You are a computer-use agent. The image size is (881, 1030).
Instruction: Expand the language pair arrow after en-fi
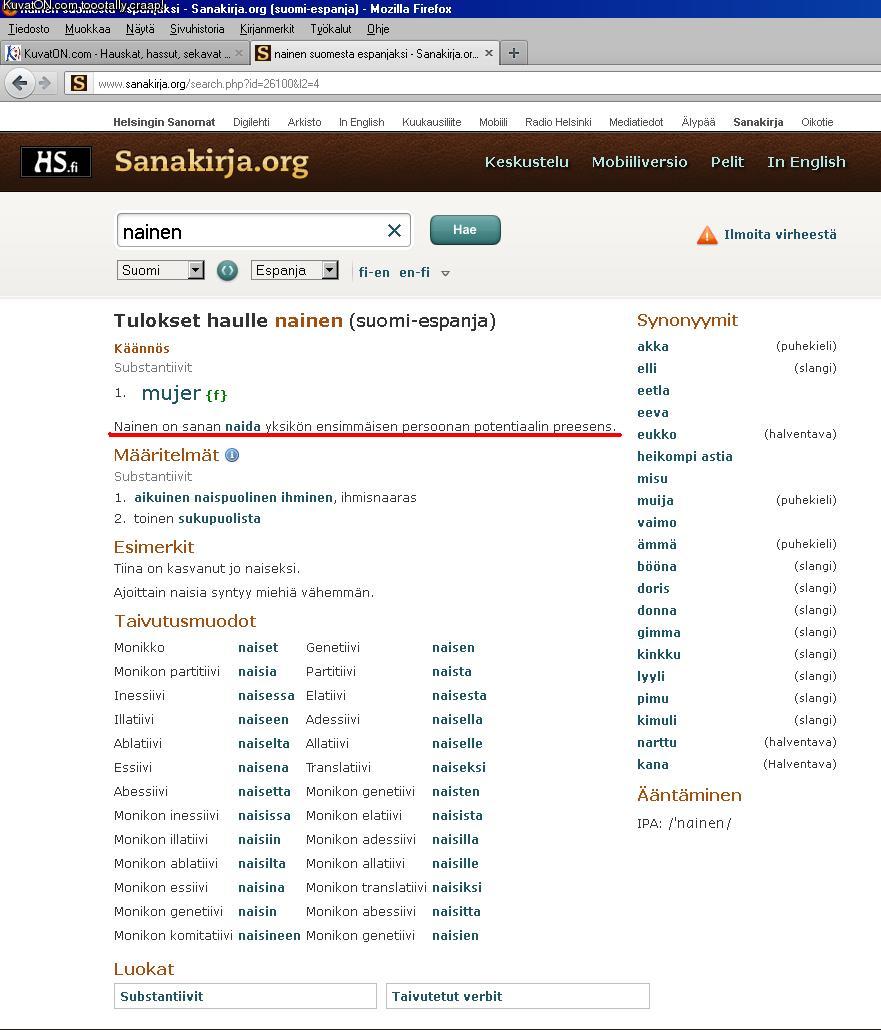tap(445, 273)
